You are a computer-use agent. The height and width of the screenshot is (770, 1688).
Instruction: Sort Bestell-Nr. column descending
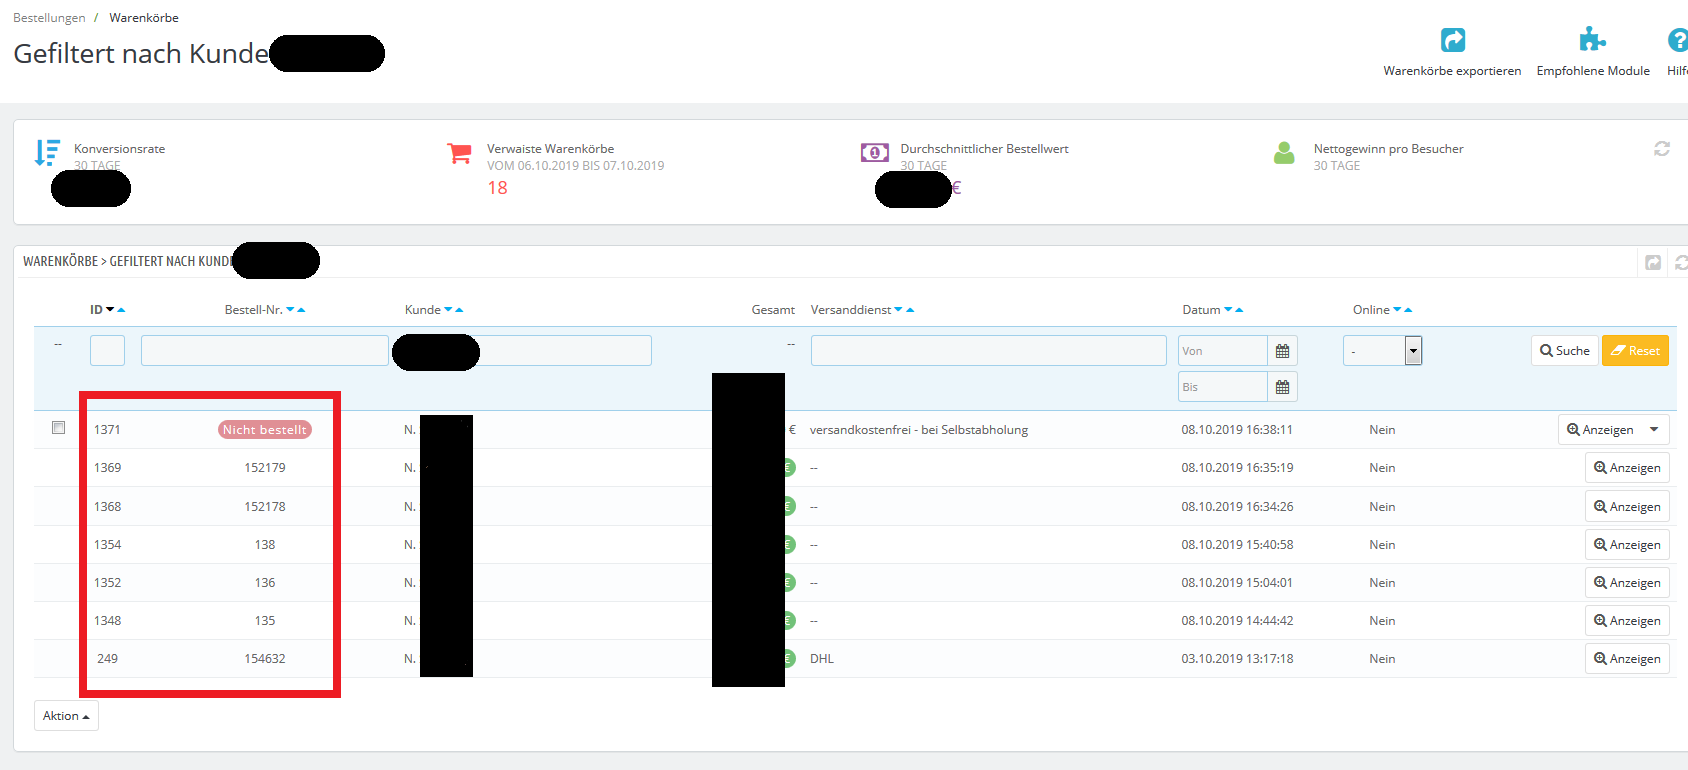(290, 310)
